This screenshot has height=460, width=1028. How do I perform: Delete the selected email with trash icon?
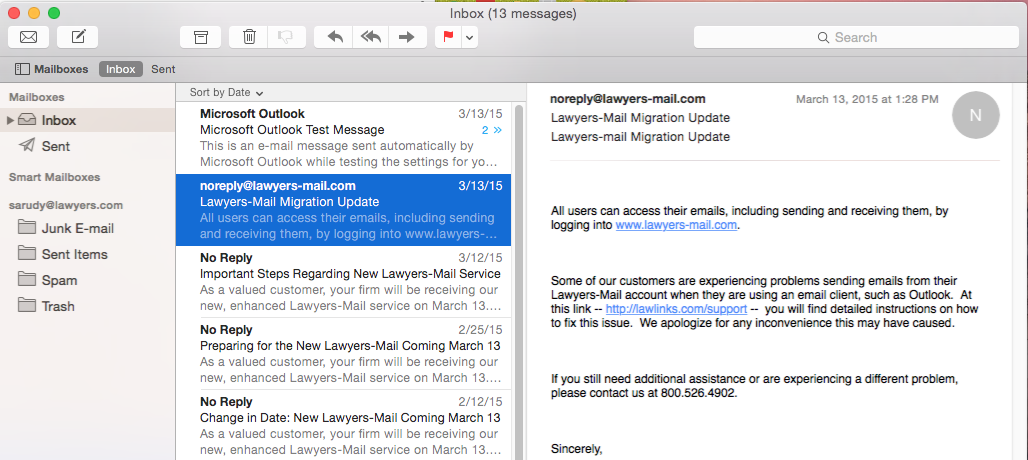[x=249, y=37]
